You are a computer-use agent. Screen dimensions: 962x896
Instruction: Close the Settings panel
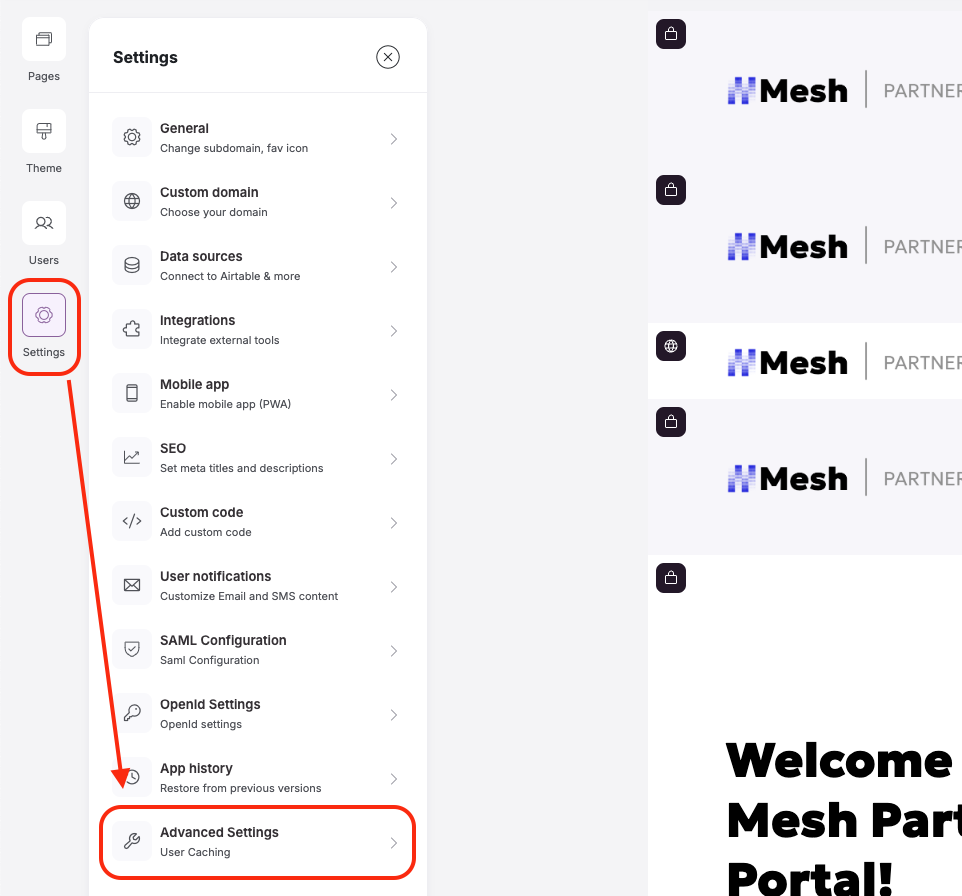[388, 57]
